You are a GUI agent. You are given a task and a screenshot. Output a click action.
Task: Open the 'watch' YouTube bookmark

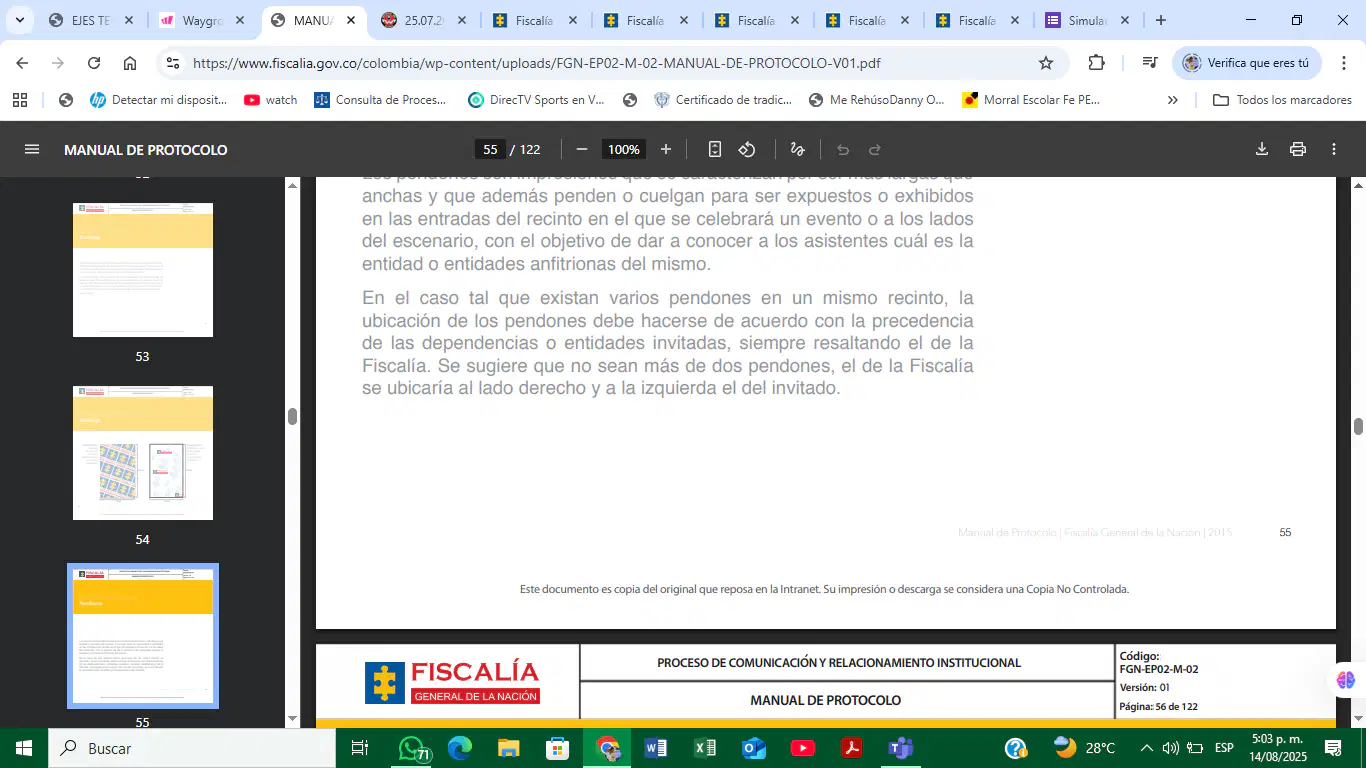271,100
